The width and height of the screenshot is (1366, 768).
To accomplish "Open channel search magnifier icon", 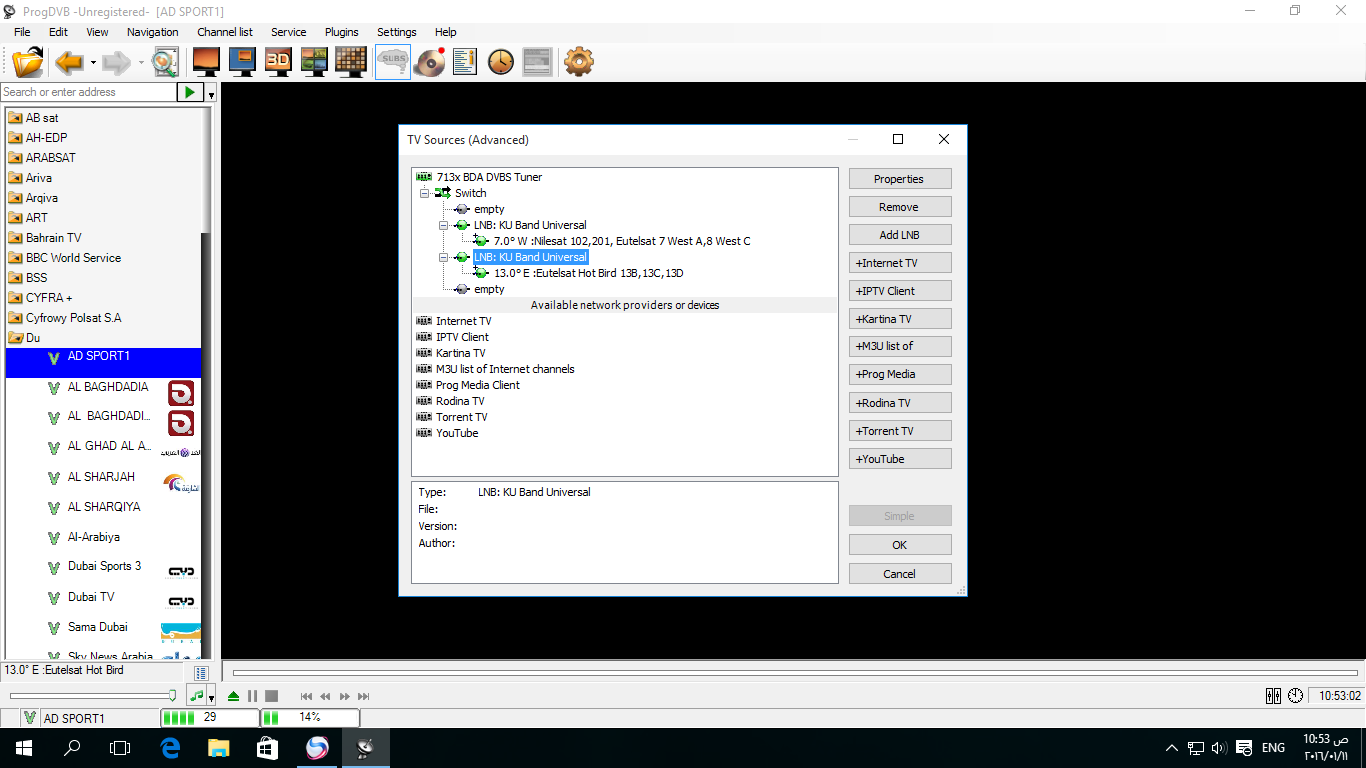I will coord(164,62).
